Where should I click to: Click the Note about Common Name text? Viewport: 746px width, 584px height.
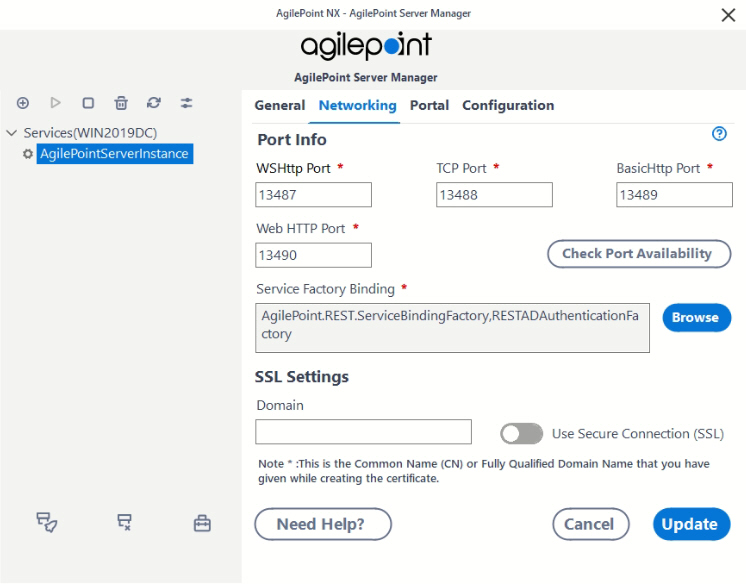(x=484, y=471)
